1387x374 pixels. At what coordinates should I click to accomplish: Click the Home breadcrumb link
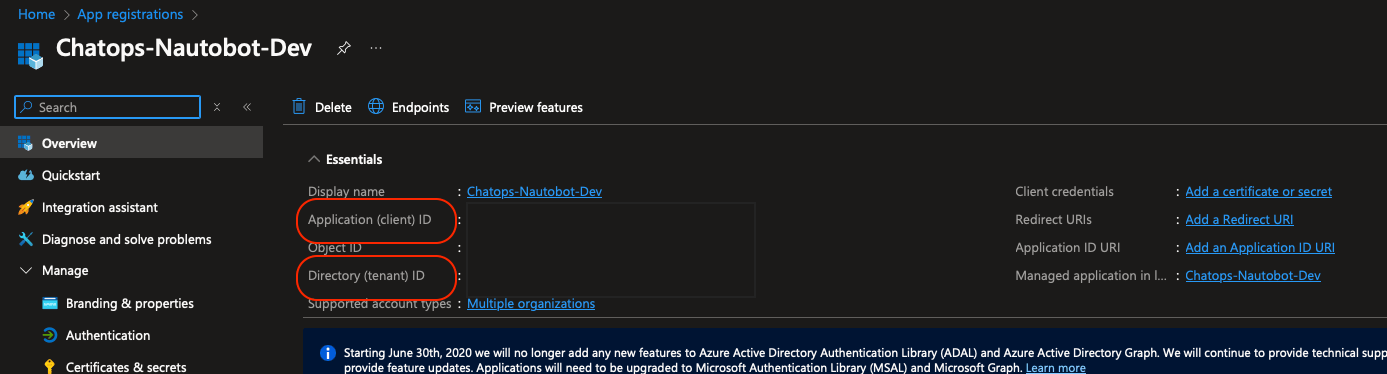pos(36,15)
